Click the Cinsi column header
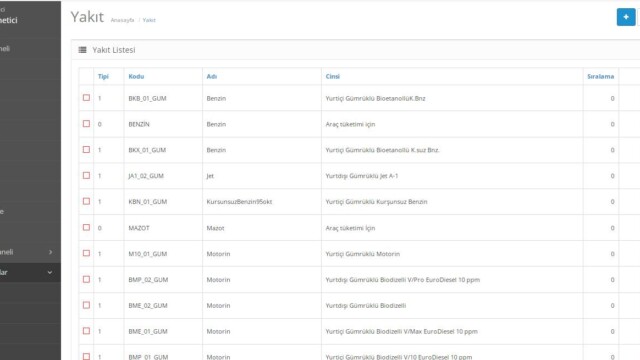The height and width of the screenshot is (360, 640). (x=333, y=76)
